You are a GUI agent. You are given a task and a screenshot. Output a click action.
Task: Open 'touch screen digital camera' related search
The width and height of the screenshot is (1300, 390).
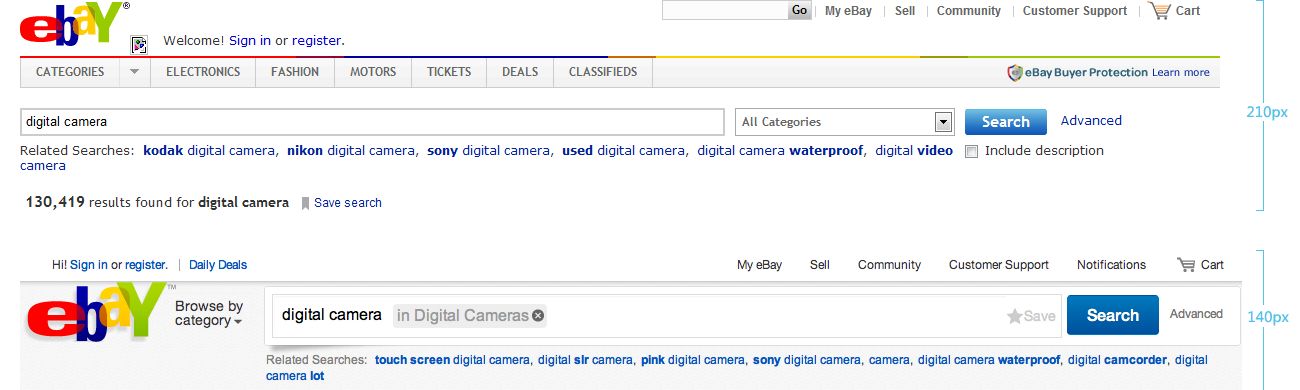[x=452, y=360]
